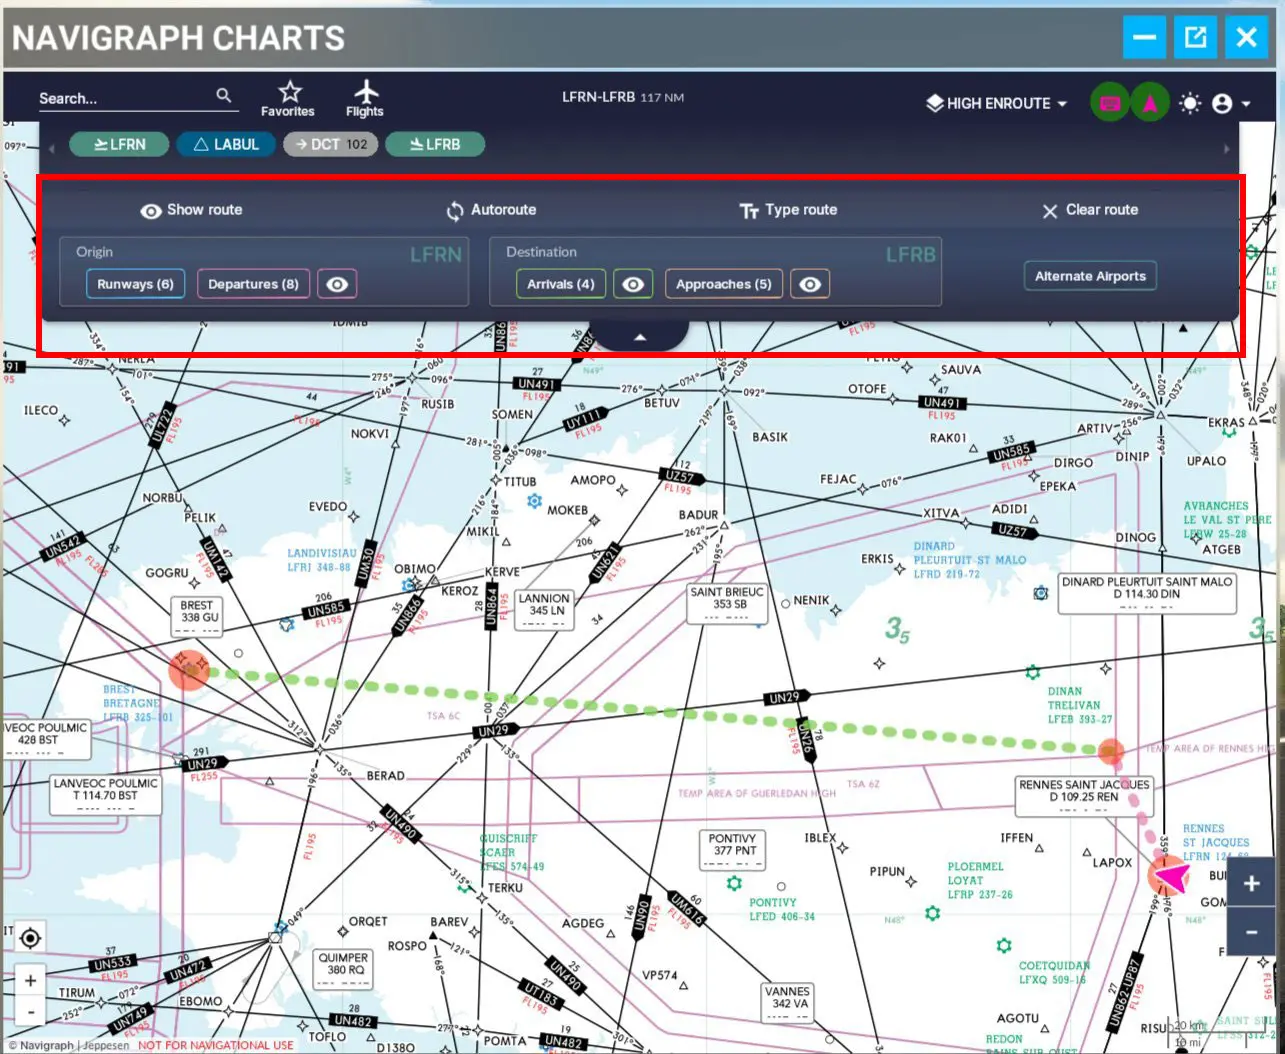This screenshot has height=1054, width=1285.
Task: Toggle Arrivals visibility eye icon
Action: 633,284
